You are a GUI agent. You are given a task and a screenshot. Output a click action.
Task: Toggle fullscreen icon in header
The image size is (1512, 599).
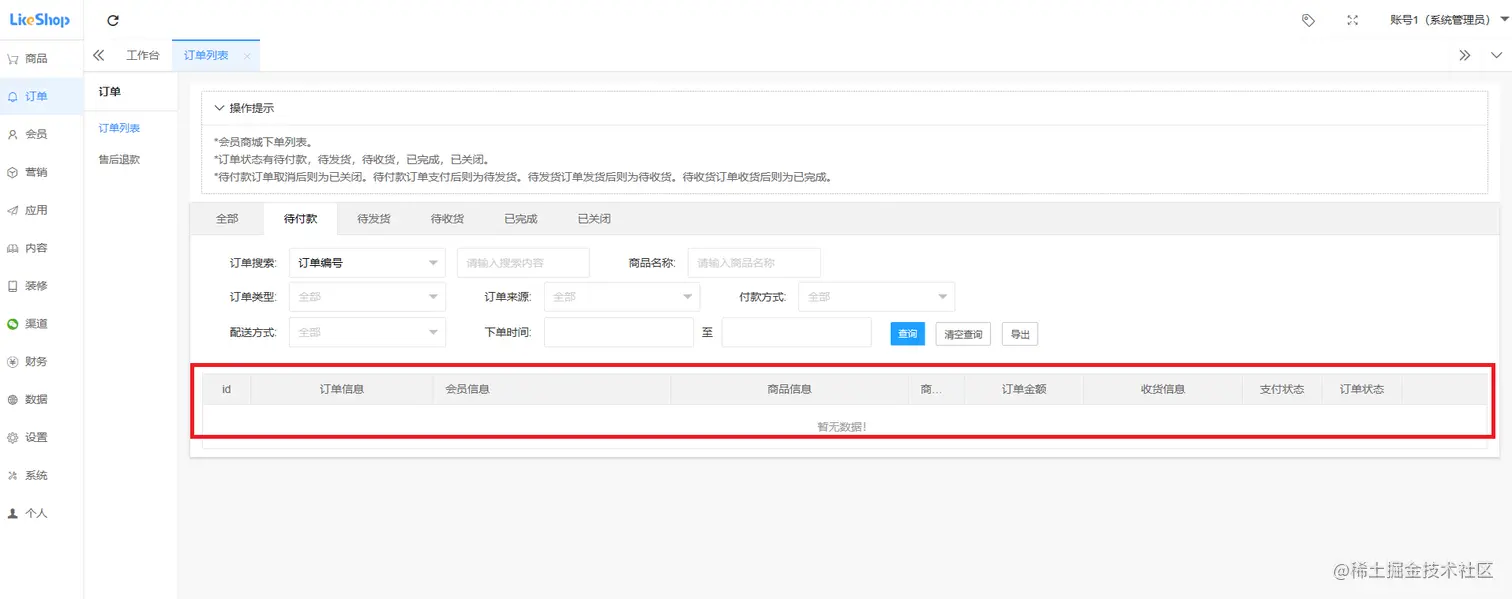click(1353, 20)
